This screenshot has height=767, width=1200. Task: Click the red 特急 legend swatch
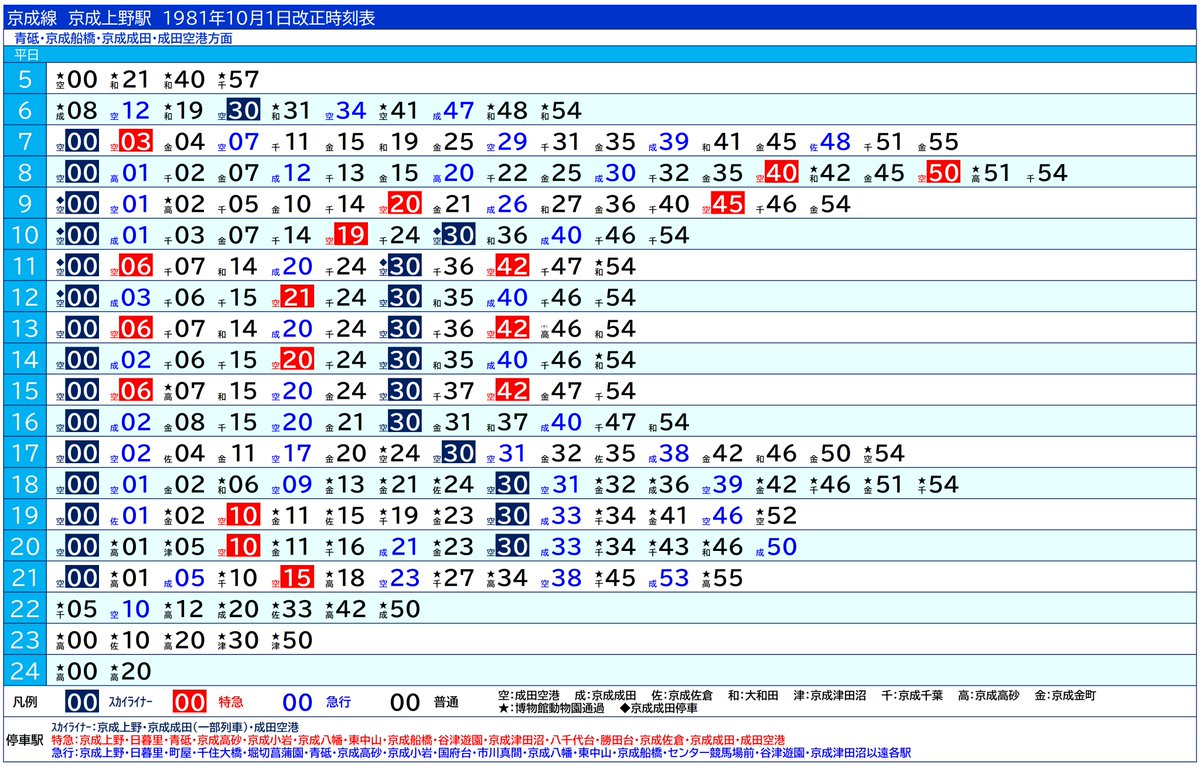(x=190, y=703)
